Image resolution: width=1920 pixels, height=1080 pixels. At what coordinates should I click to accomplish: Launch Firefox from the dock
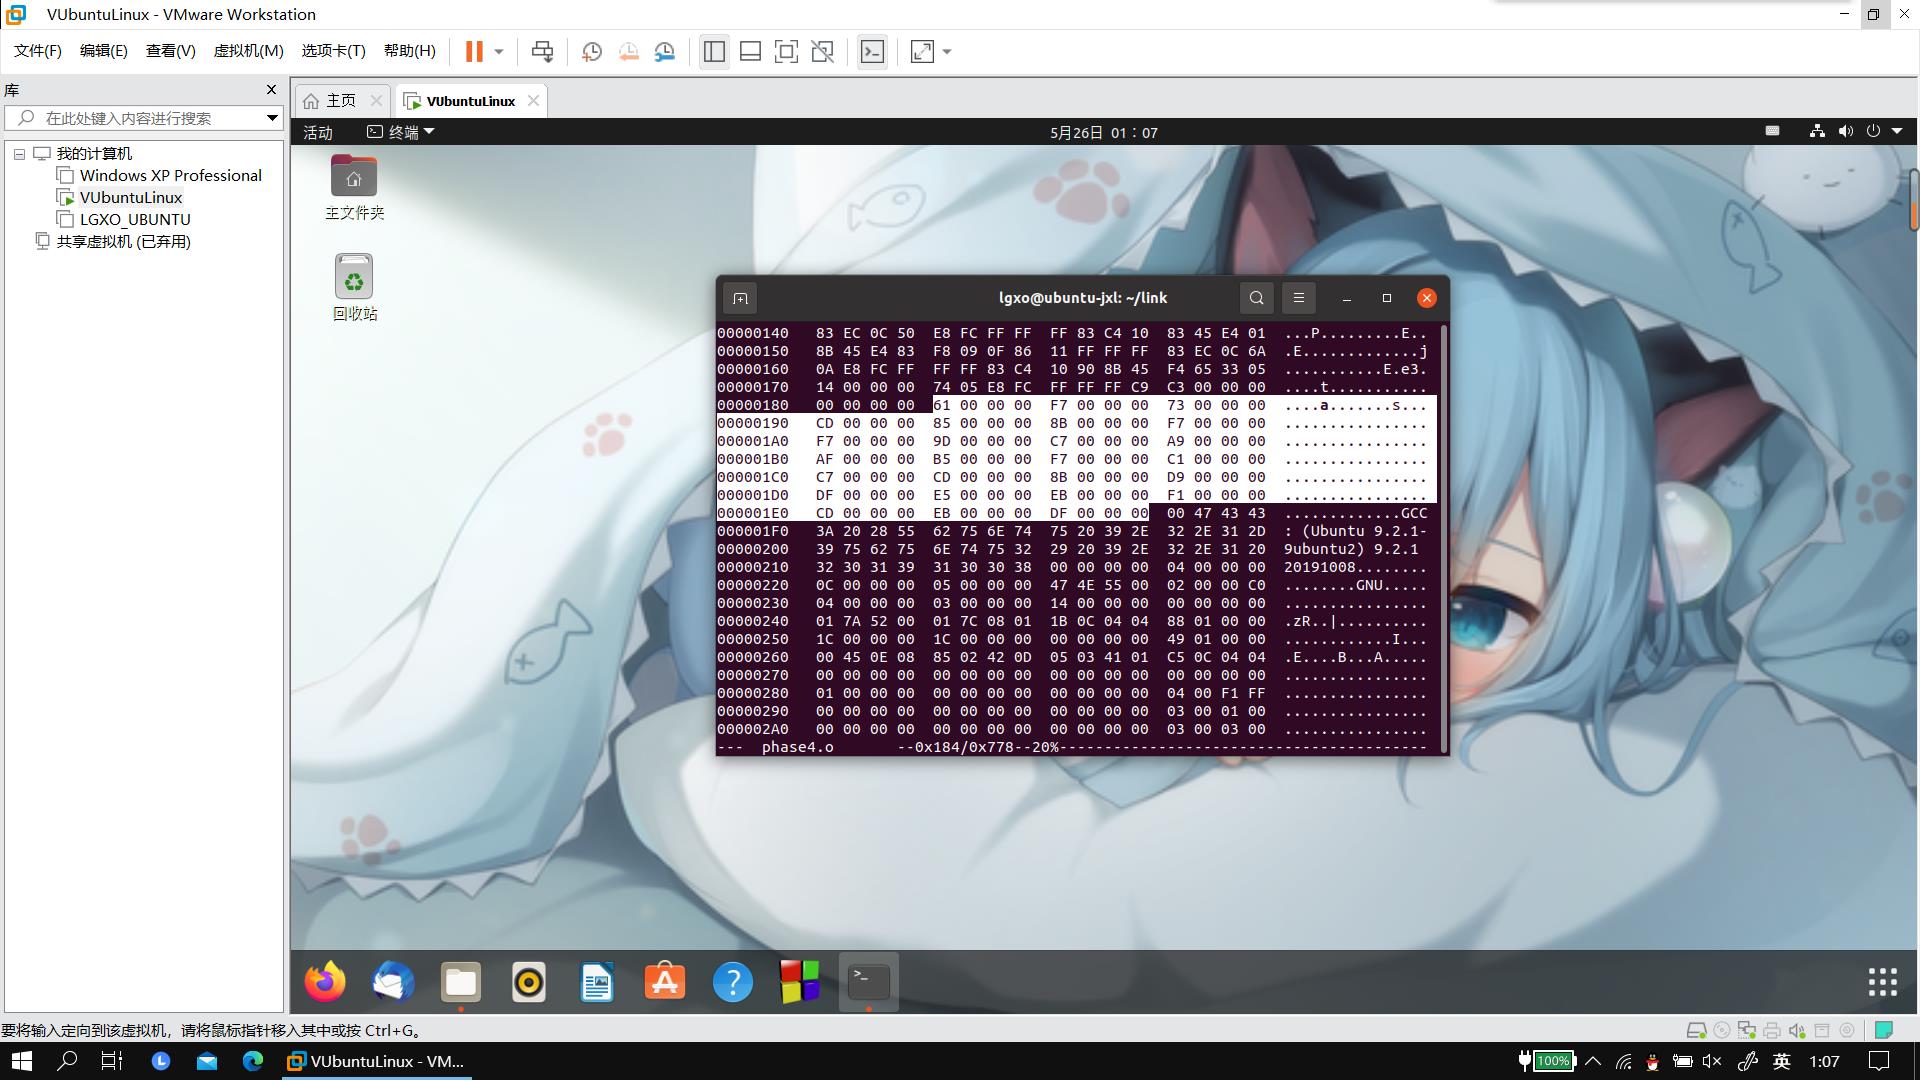325,982
